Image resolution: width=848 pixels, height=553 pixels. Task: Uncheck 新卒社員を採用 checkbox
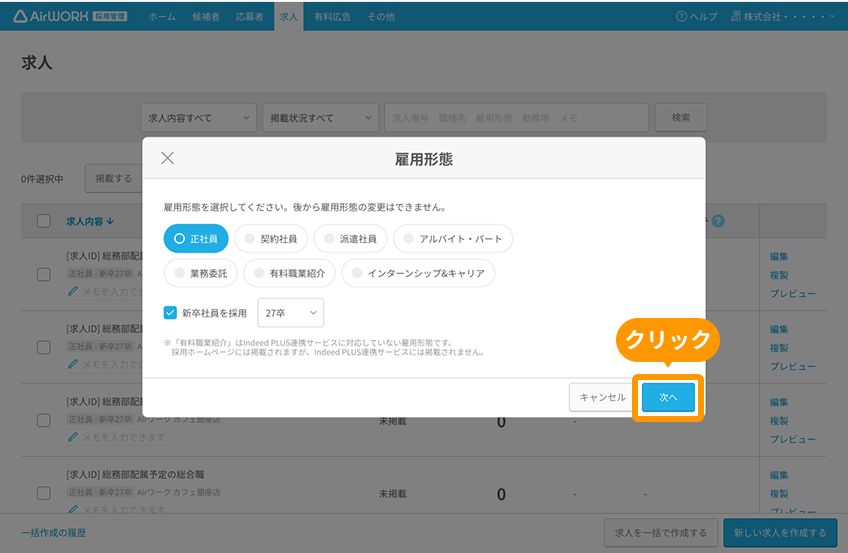point(170,313)
